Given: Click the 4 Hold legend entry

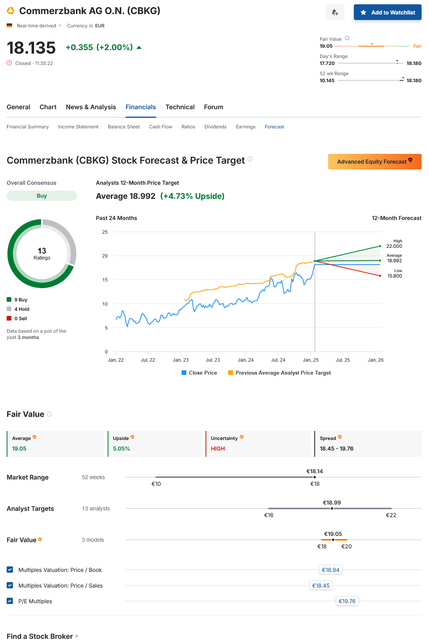Looking at the screenshot, I should pos(18,309).
